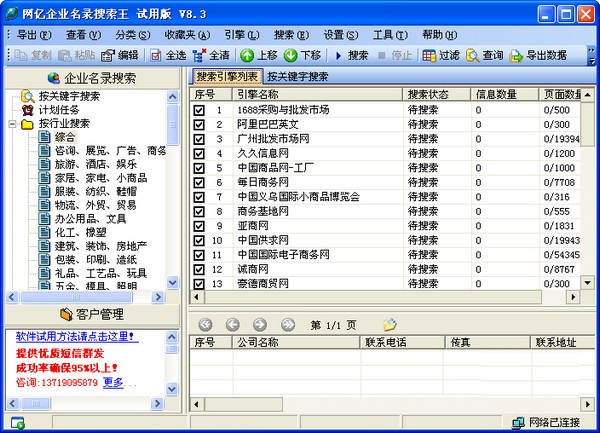Uncheck engine 阿里巴巴英文
The height and width of the screenshot is (433, 600).
pyautogui.click(x=199, y=125)
